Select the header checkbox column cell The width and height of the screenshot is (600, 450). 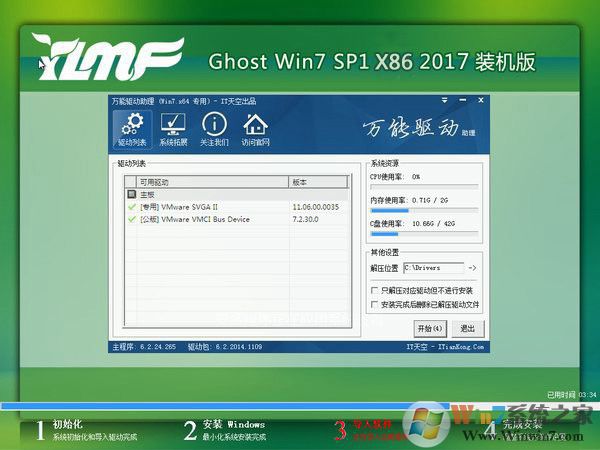(x=130, y=182)
